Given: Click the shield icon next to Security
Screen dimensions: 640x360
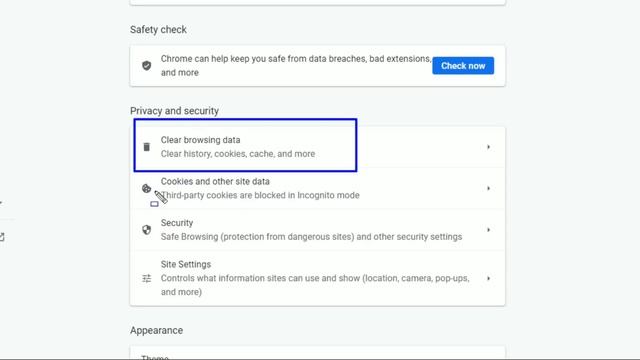Looking at the screenshot, I should point(147,230).
